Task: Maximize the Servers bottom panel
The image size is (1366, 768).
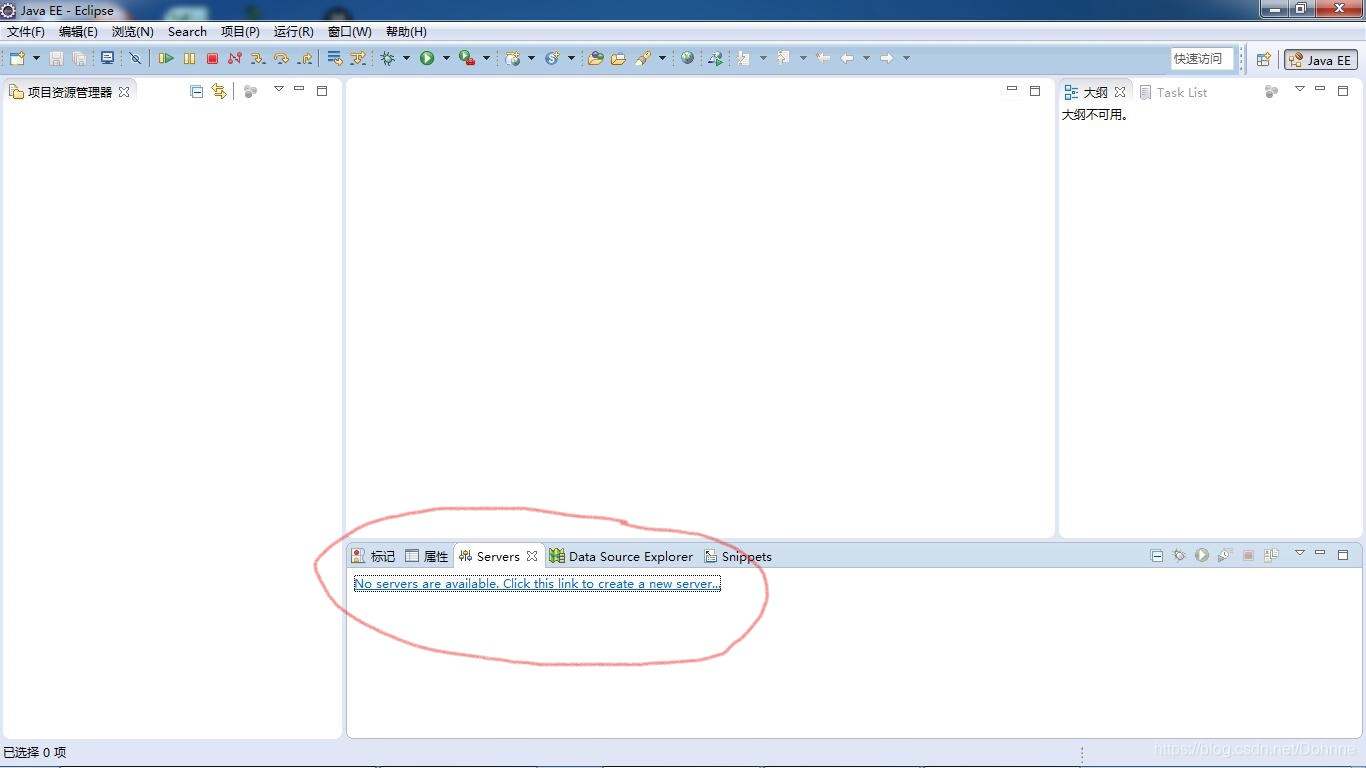Action: (1343, 554)
